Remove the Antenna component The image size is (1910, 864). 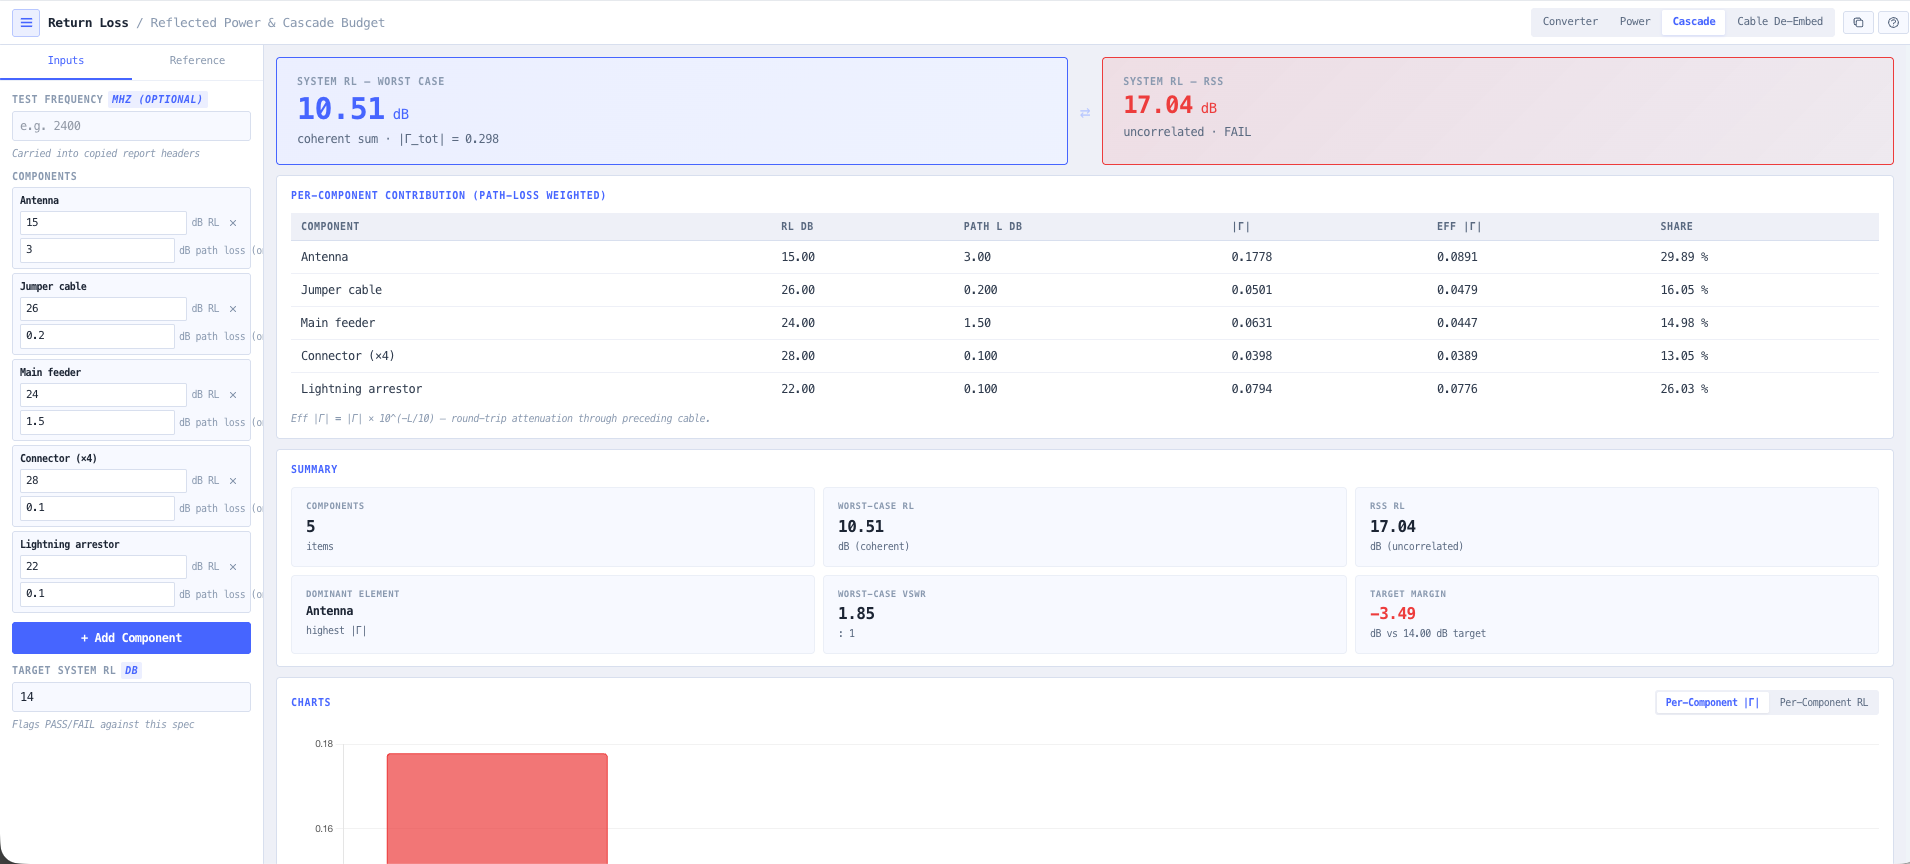[233, 223]
